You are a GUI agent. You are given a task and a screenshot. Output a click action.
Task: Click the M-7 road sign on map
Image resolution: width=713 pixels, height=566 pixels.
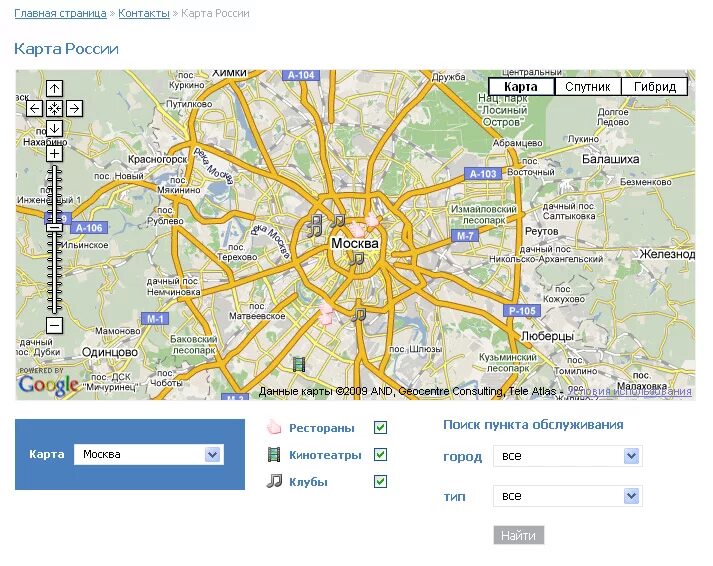(x=465, y=235)
